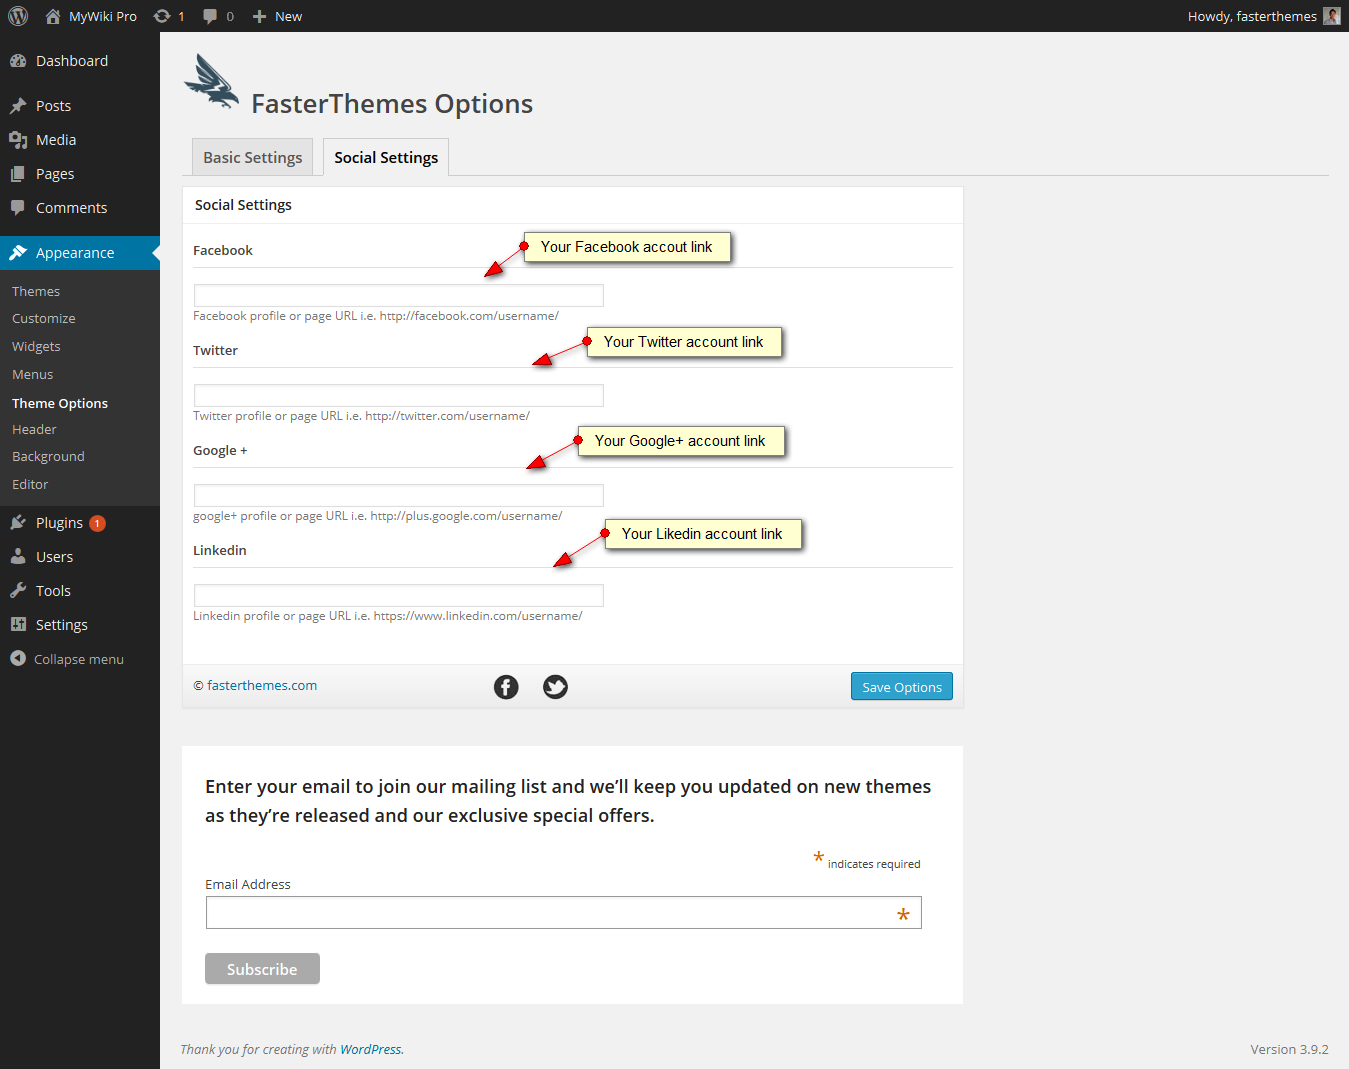Click Howdy, fasterthemes account link
The width and height of the screenshot is (1349, 1069).
(x=1252, y=16)
